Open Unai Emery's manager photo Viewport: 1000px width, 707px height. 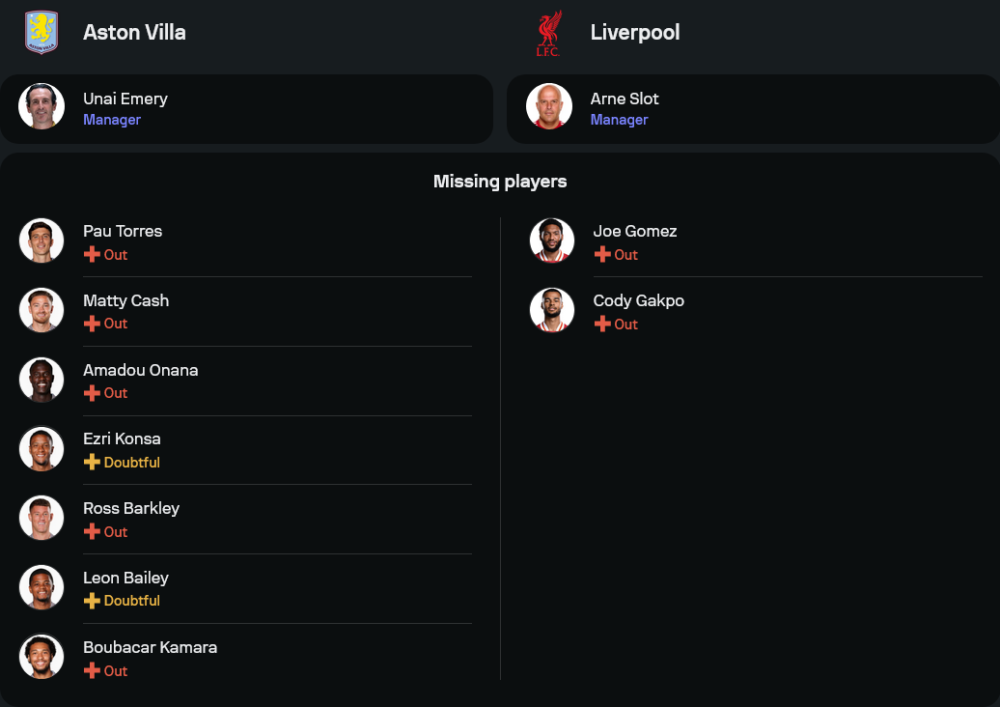pyautogui.click(x=41, y=107)
